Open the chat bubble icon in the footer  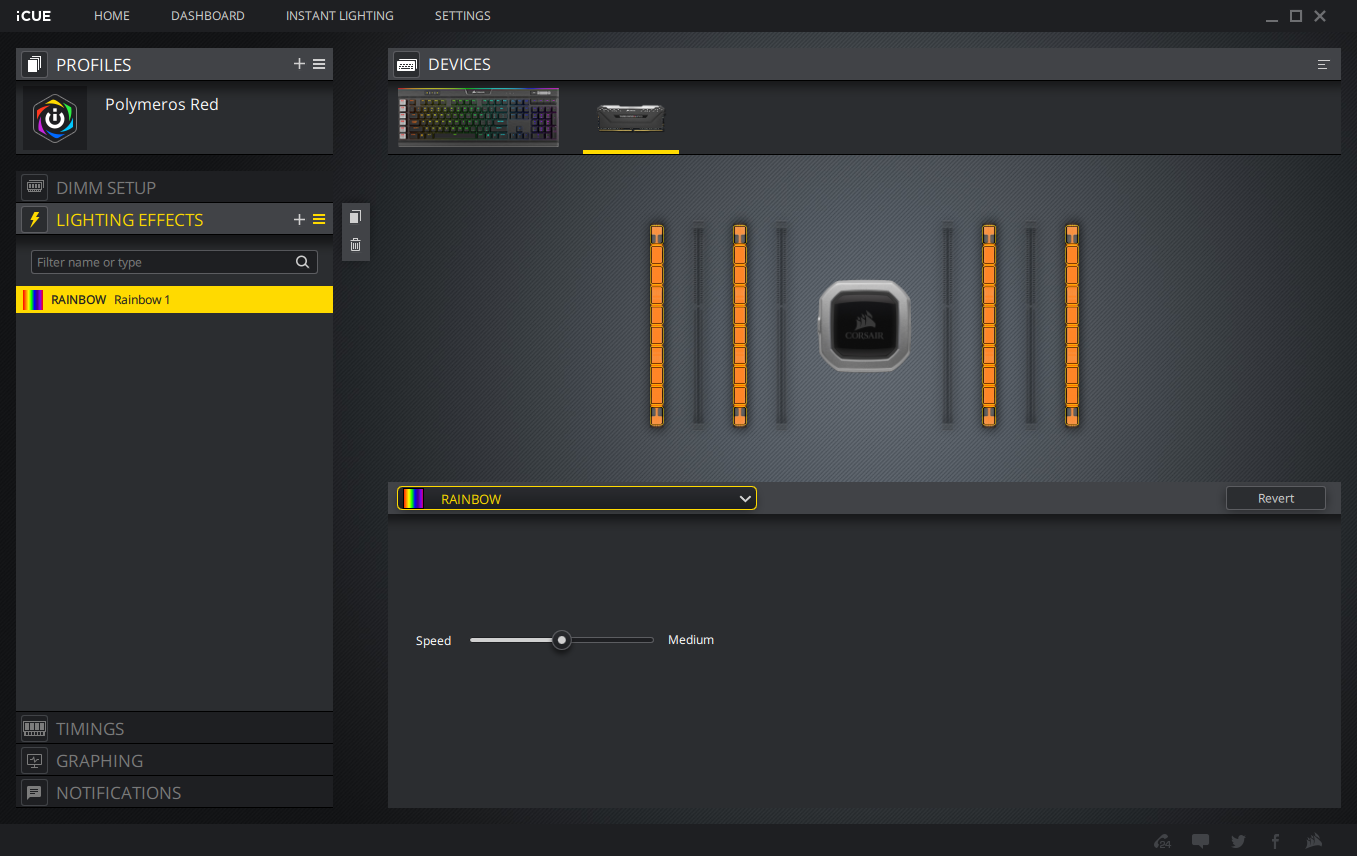[x=1201, y=841]
